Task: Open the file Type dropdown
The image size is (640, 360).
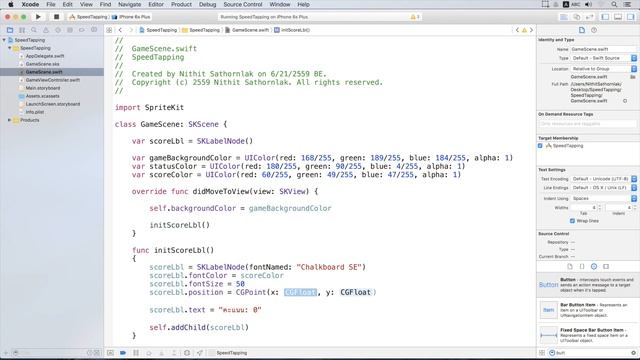Action: point(604,58)
